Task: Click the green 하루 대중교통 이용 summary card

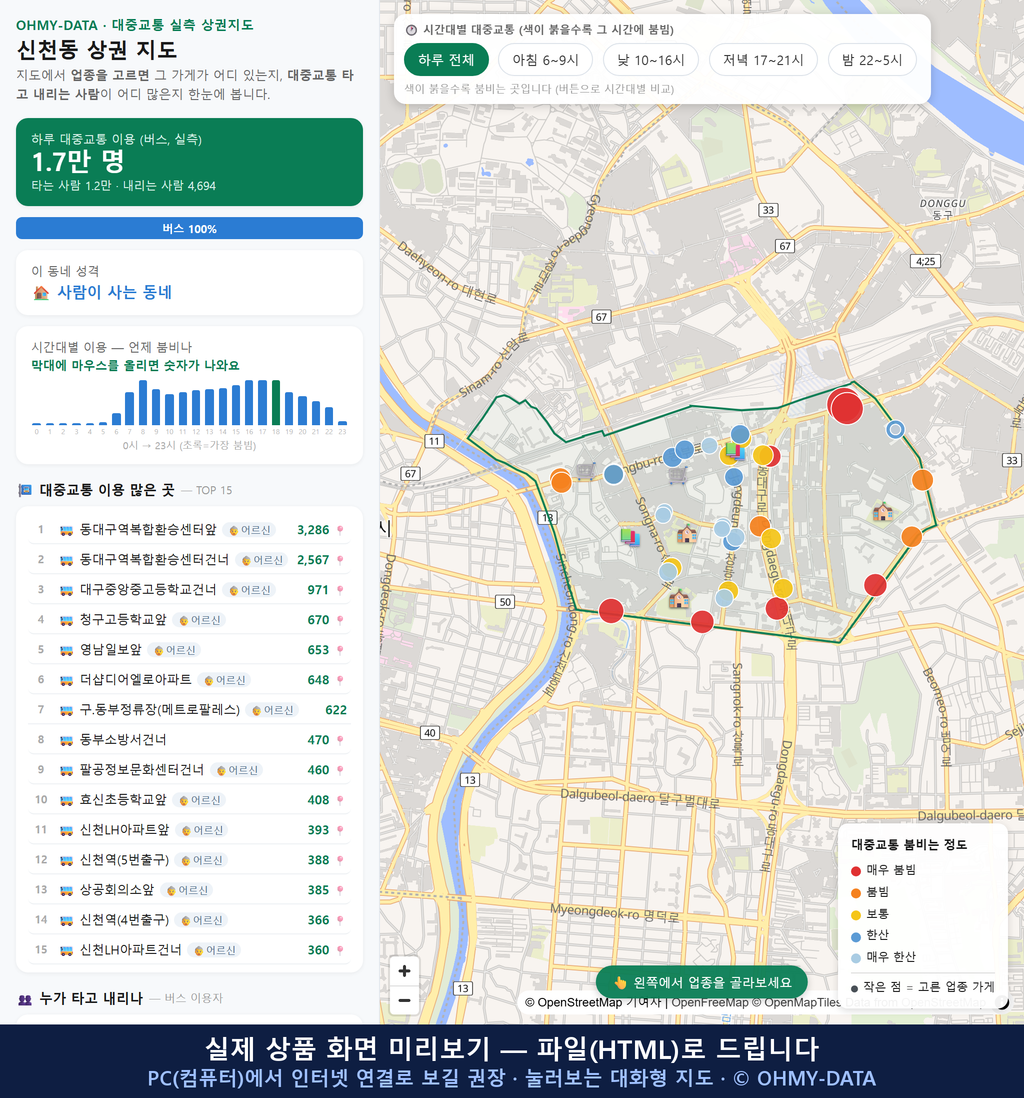Action: (189, 162)
